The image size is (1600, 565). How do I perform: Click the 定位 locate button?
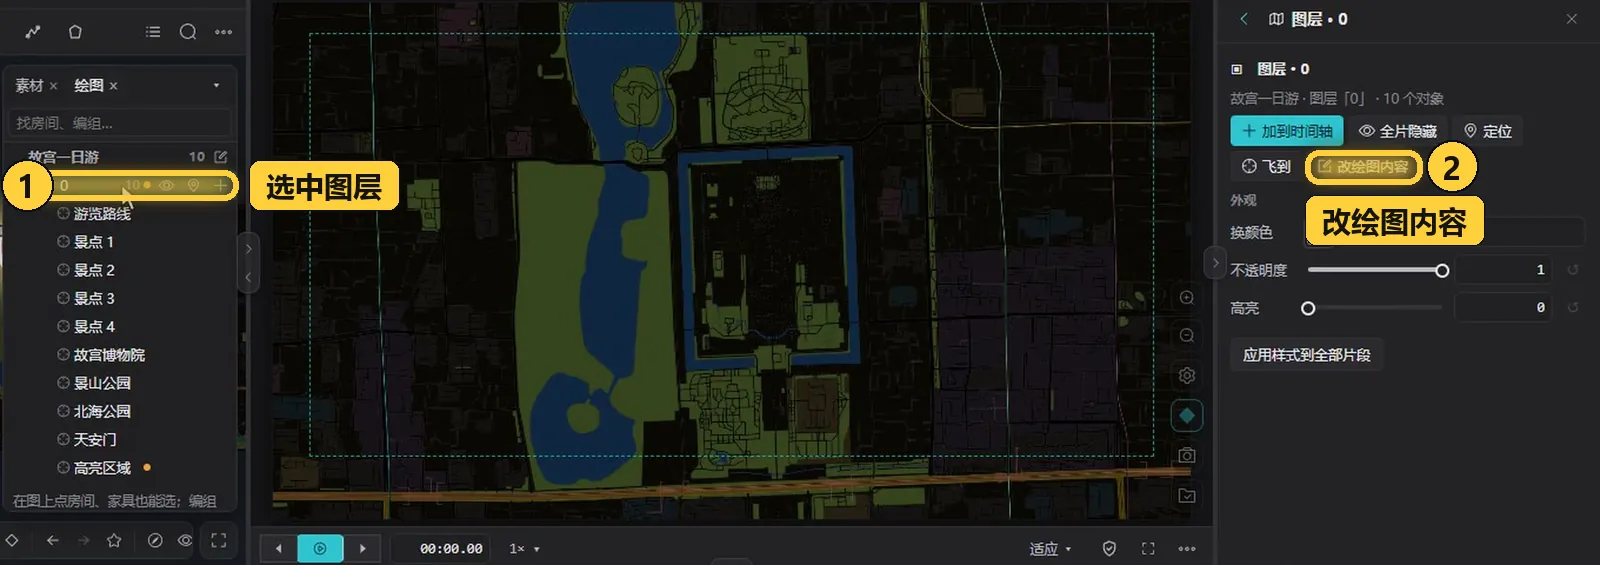click(x=1488, y=131)
